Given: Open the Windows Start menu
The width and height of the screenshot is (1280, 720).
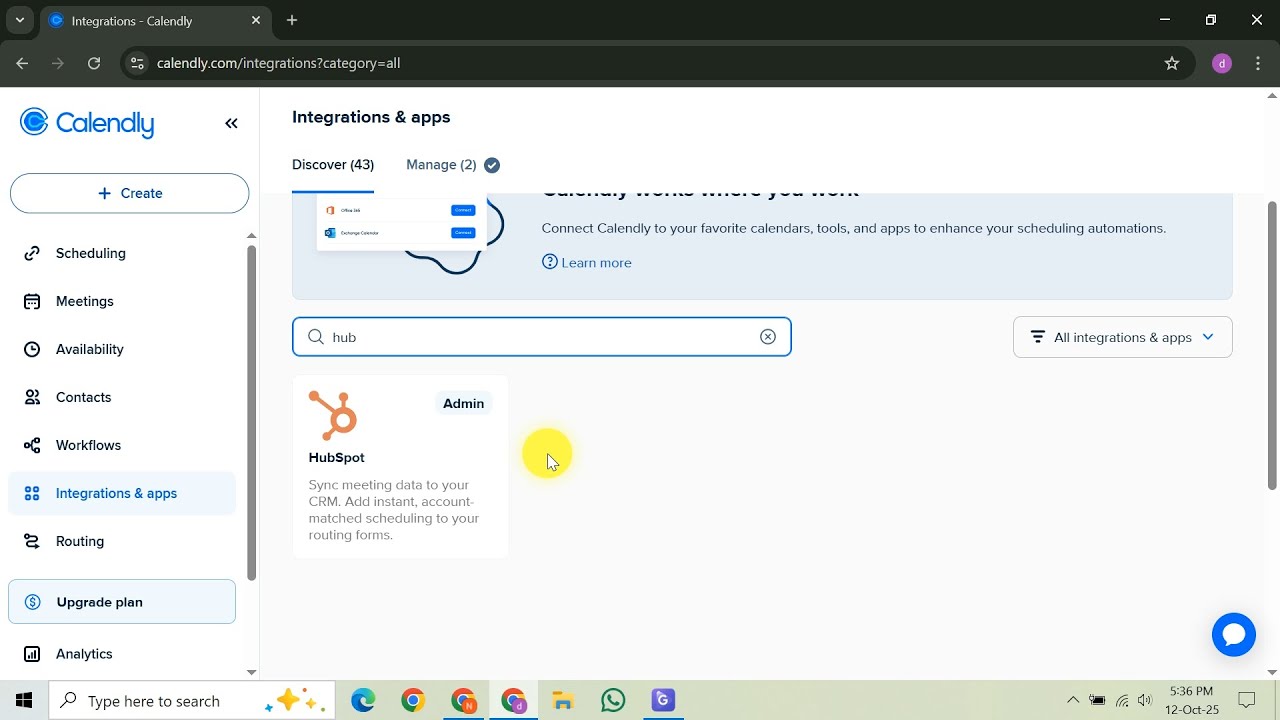Looking at the screenshot, I should point(24,701).
